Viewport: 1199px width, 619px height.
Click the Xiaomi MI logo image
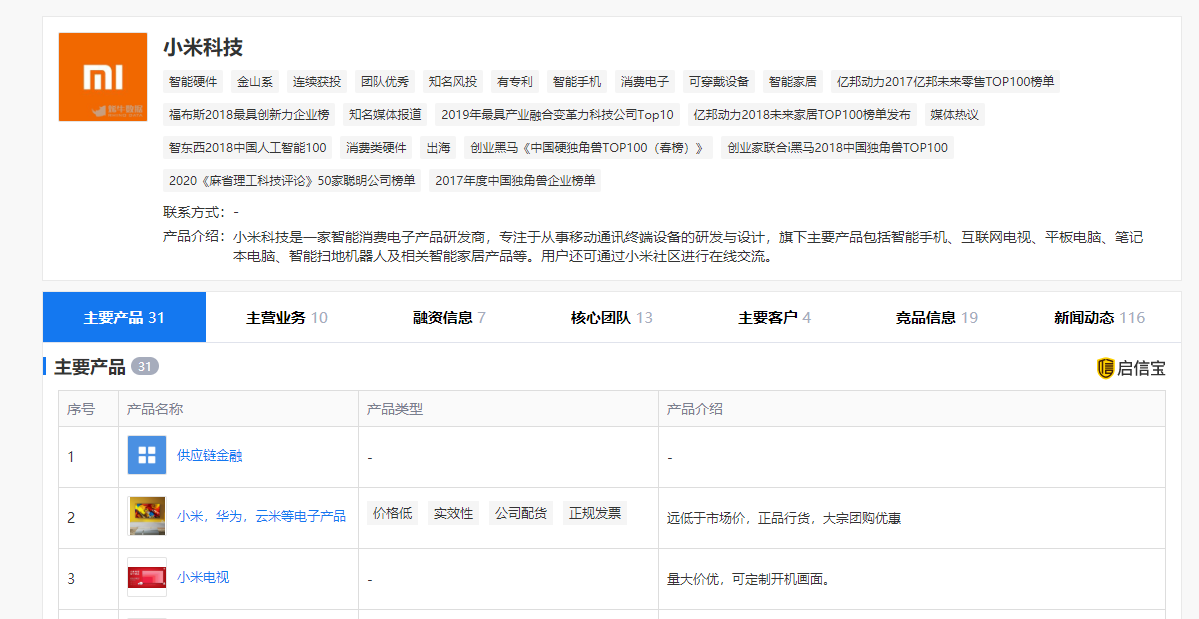coord(103,77)
